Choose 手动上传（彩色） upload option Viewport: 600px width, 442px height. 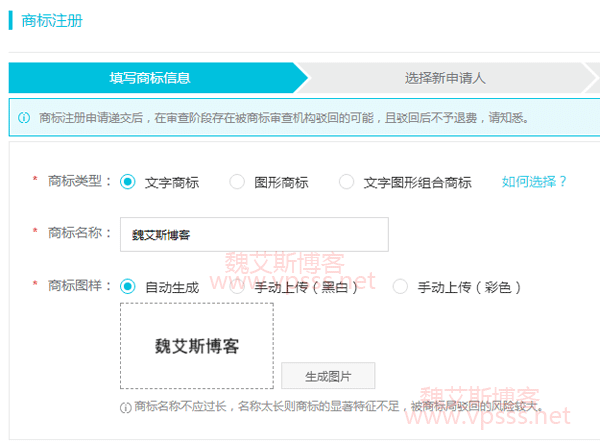pos(401,287)
